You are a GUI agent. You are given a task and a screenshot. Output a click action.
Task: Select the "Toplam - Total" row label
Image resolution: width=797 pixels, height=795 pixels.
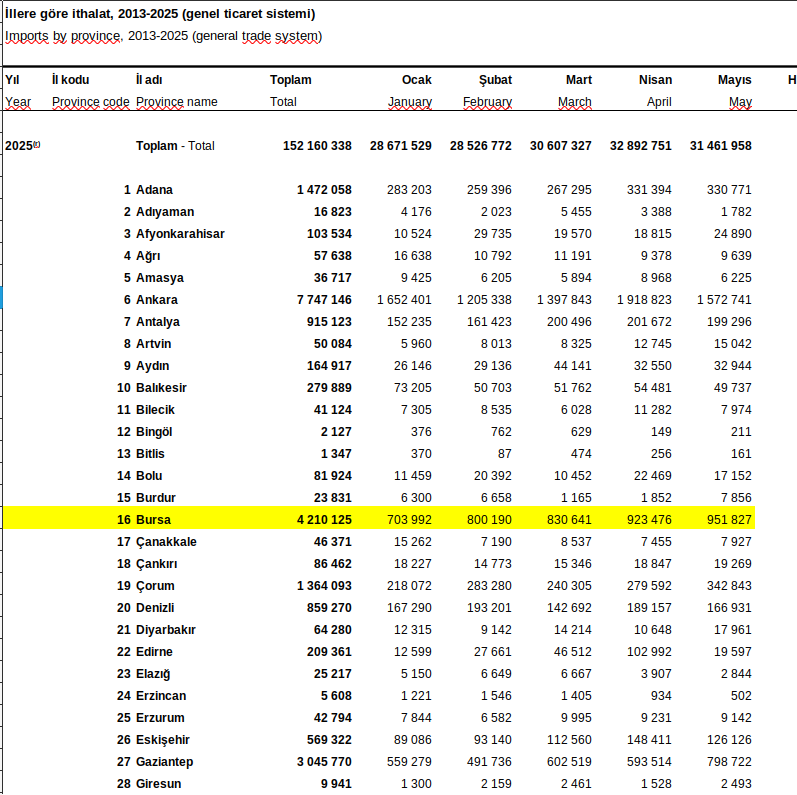175,146
